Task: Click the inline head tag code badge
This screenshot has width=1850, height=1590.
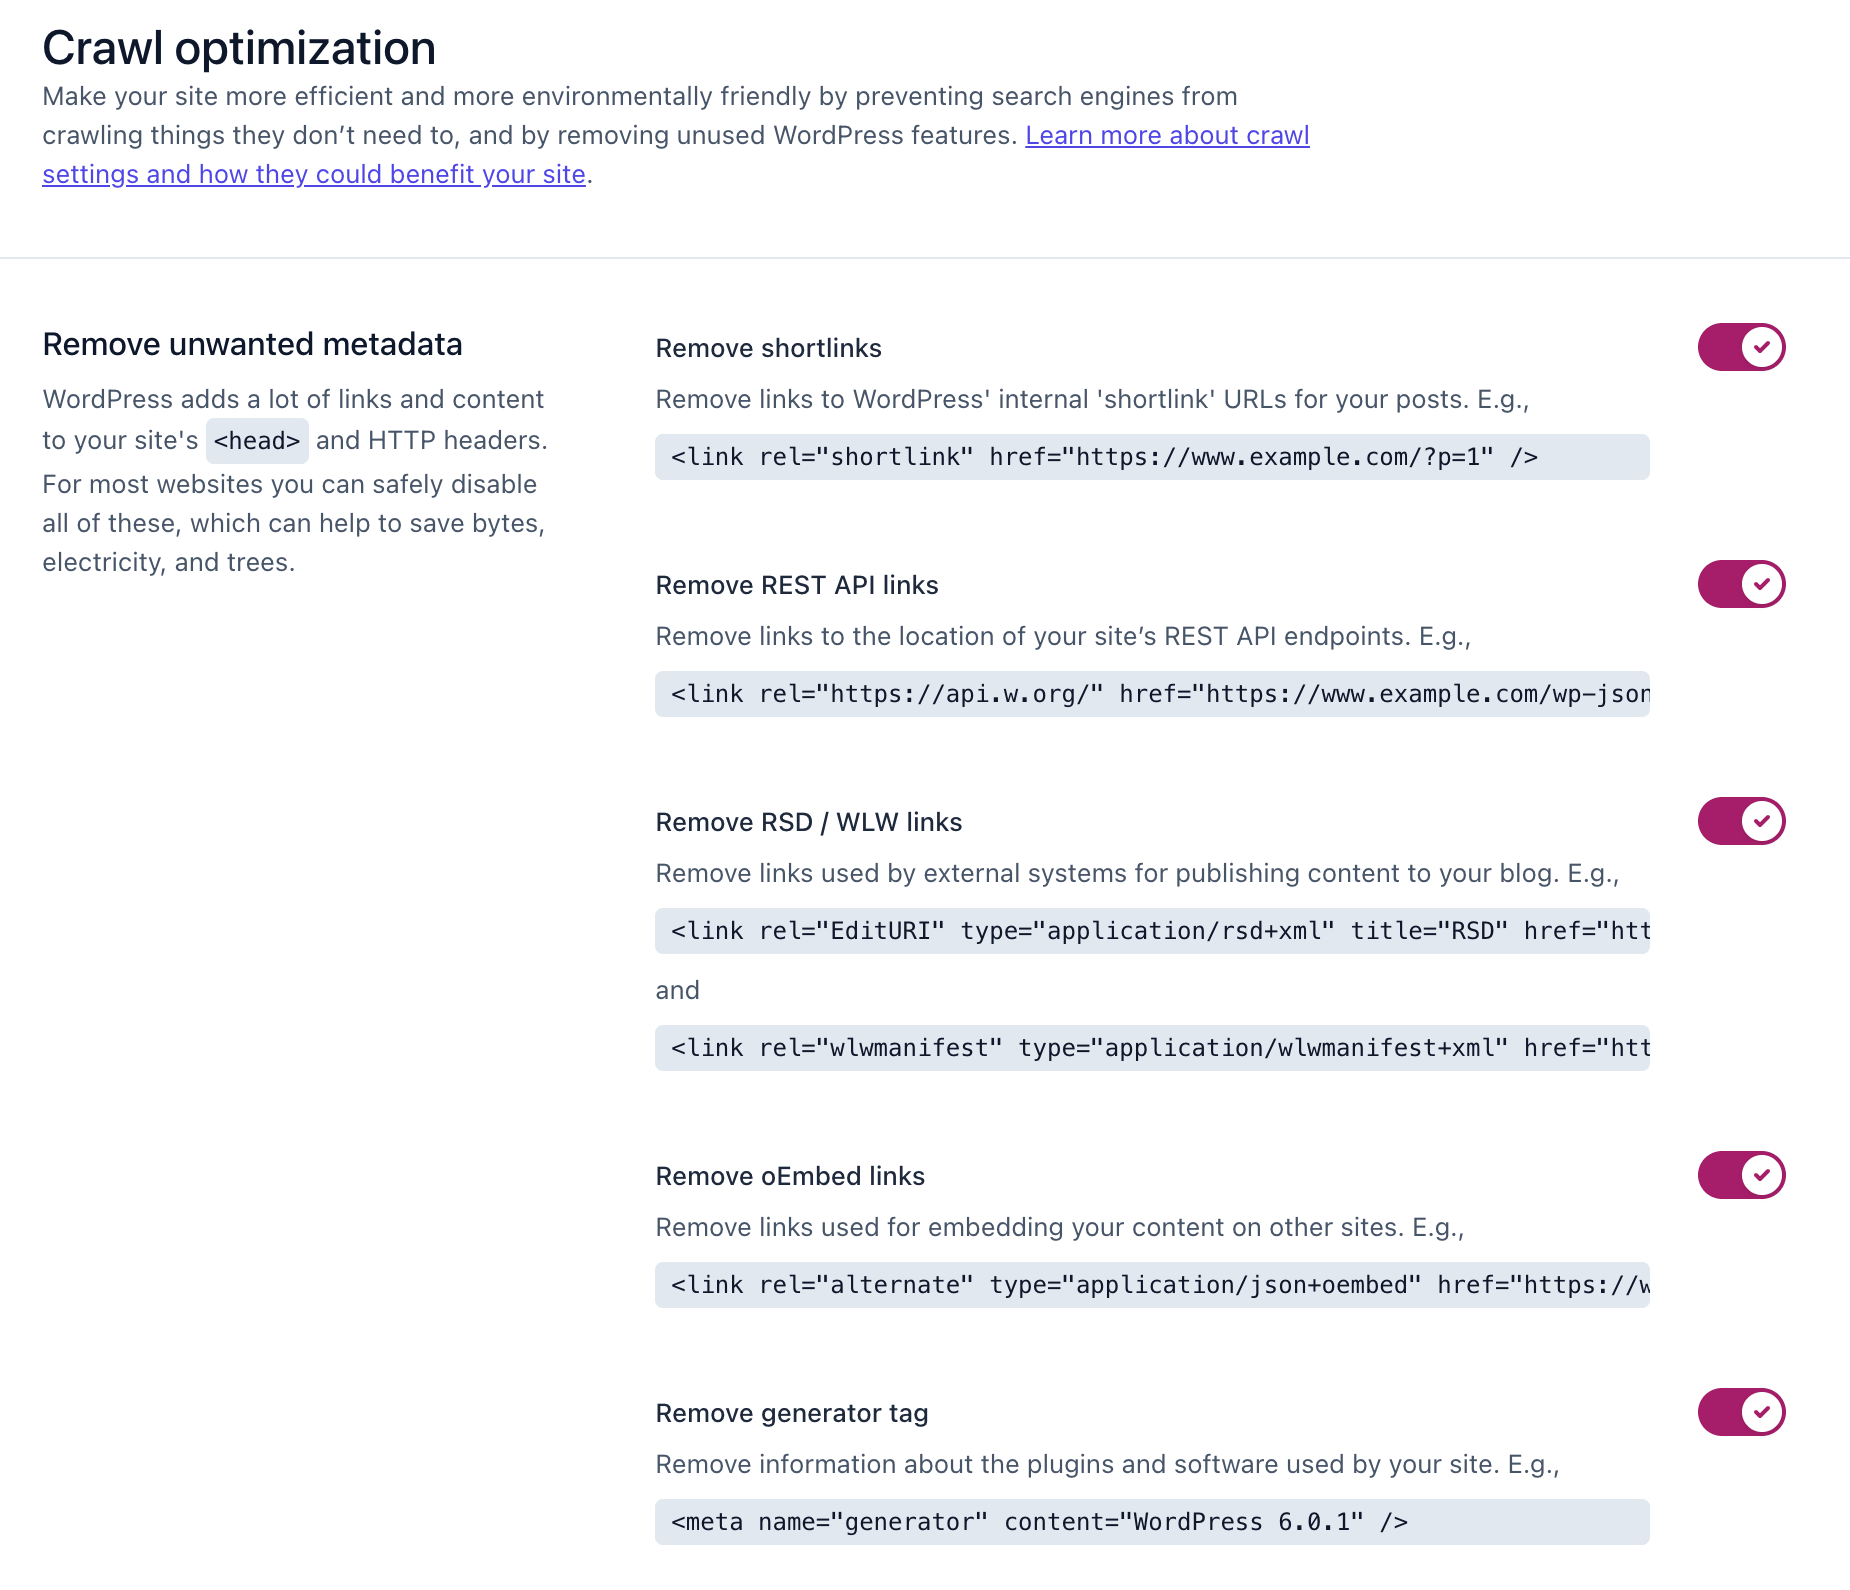Action: [x=257, y=440]
